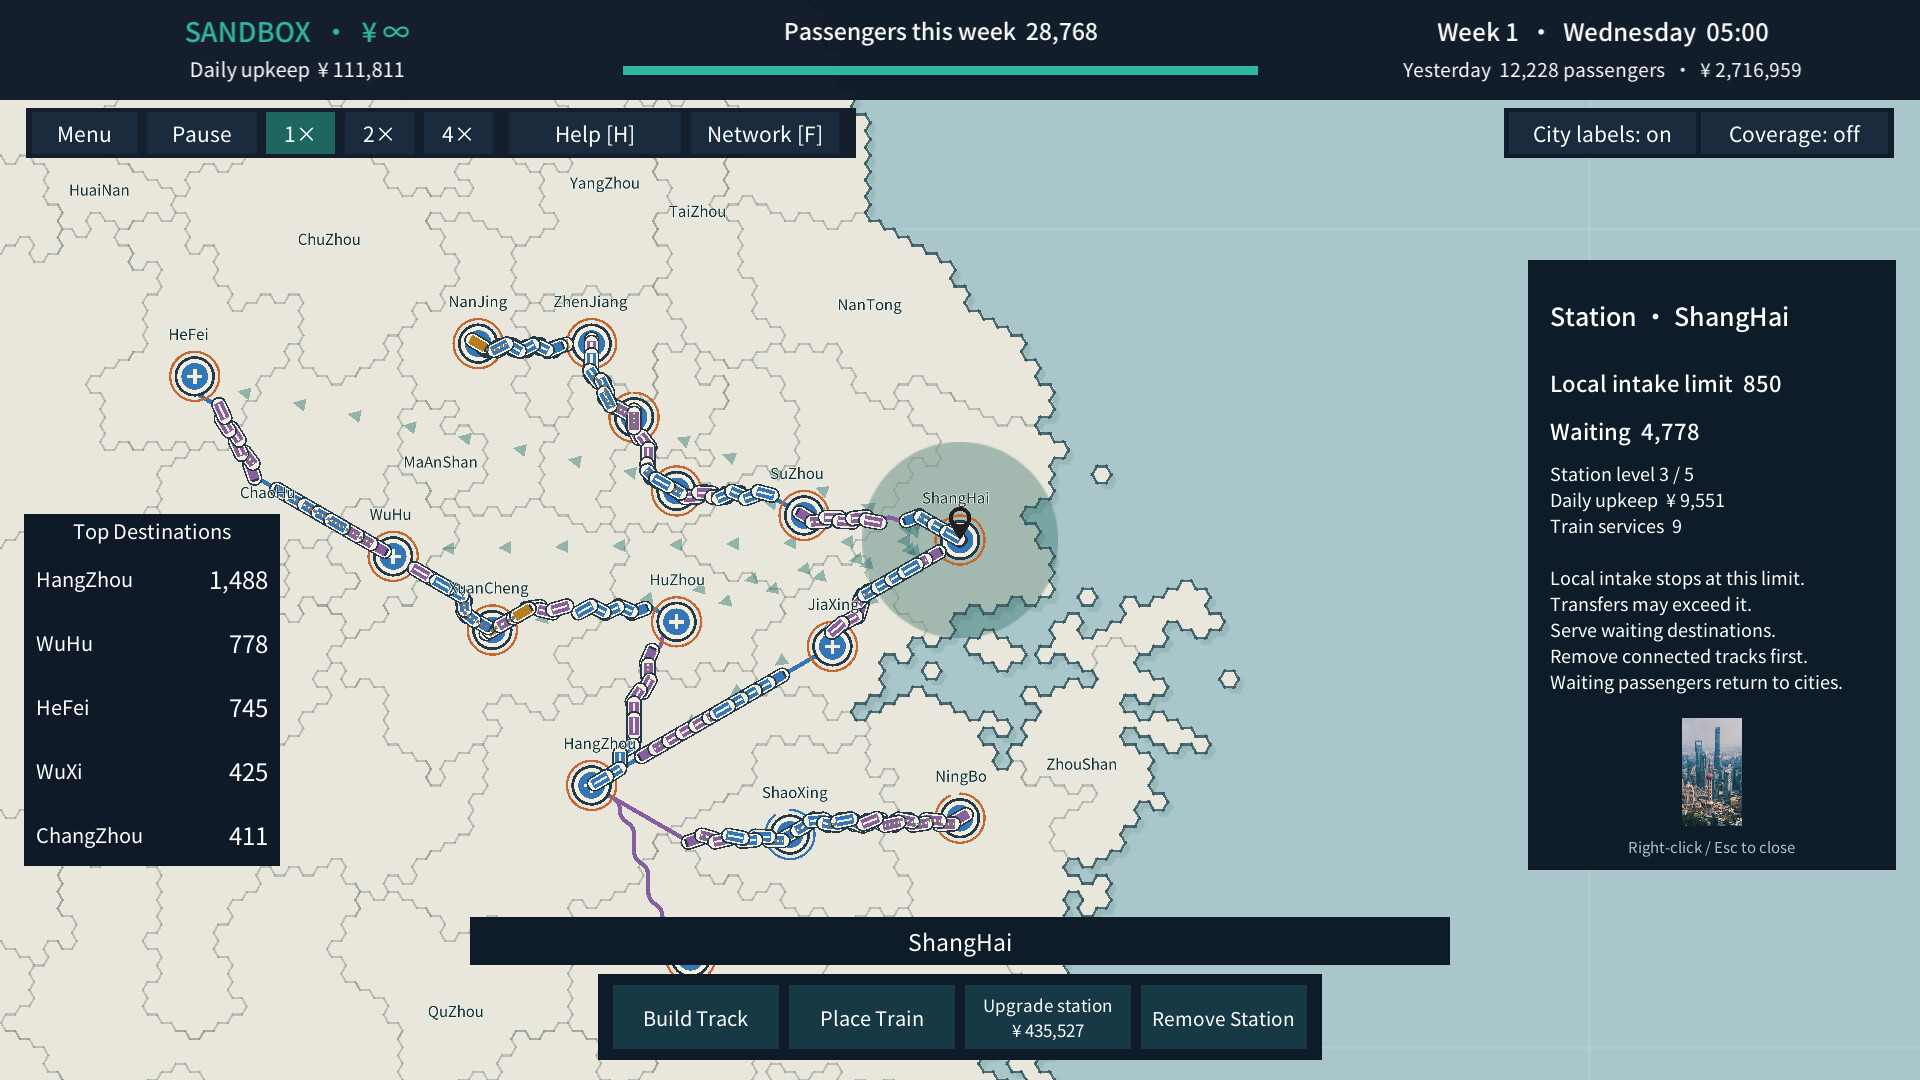This screenshot has height=1080, width=1920.
Task: Set game speed to 4×
Action: [458, 134]
